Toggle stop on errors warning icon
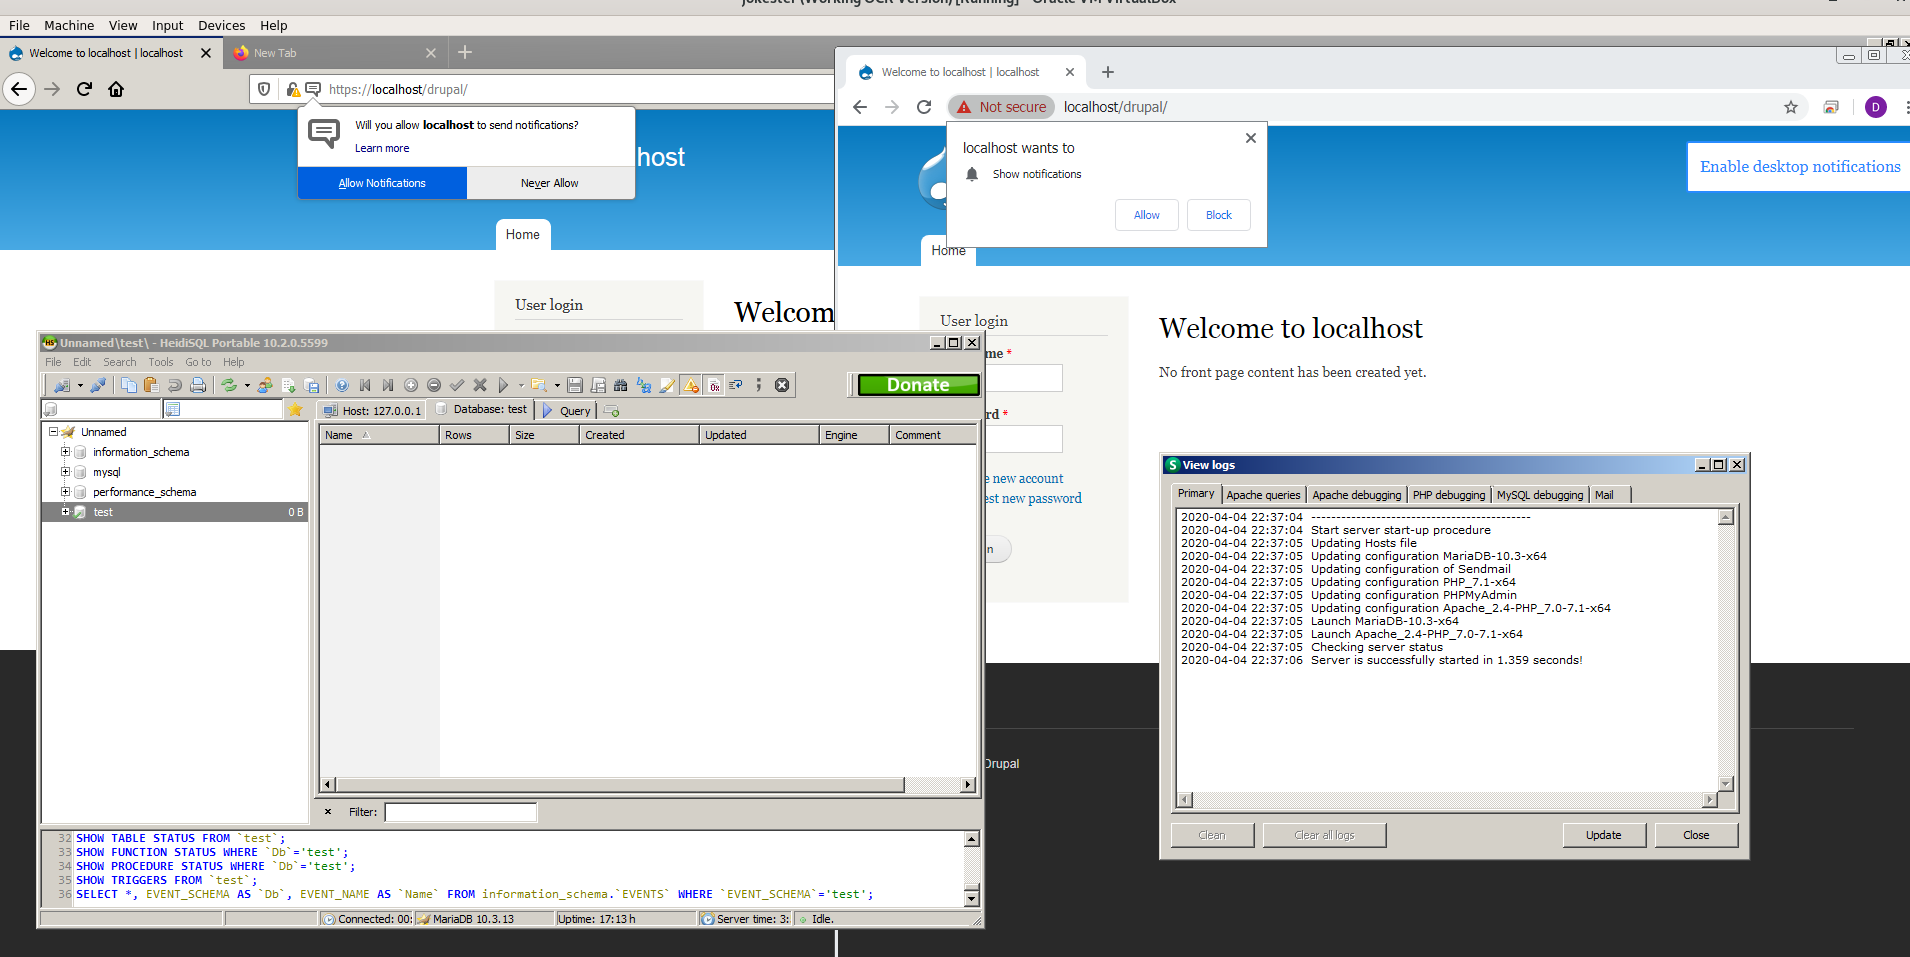Image resolution: width=1910 pixels, height=957 pixels. (x=691, y=385)
